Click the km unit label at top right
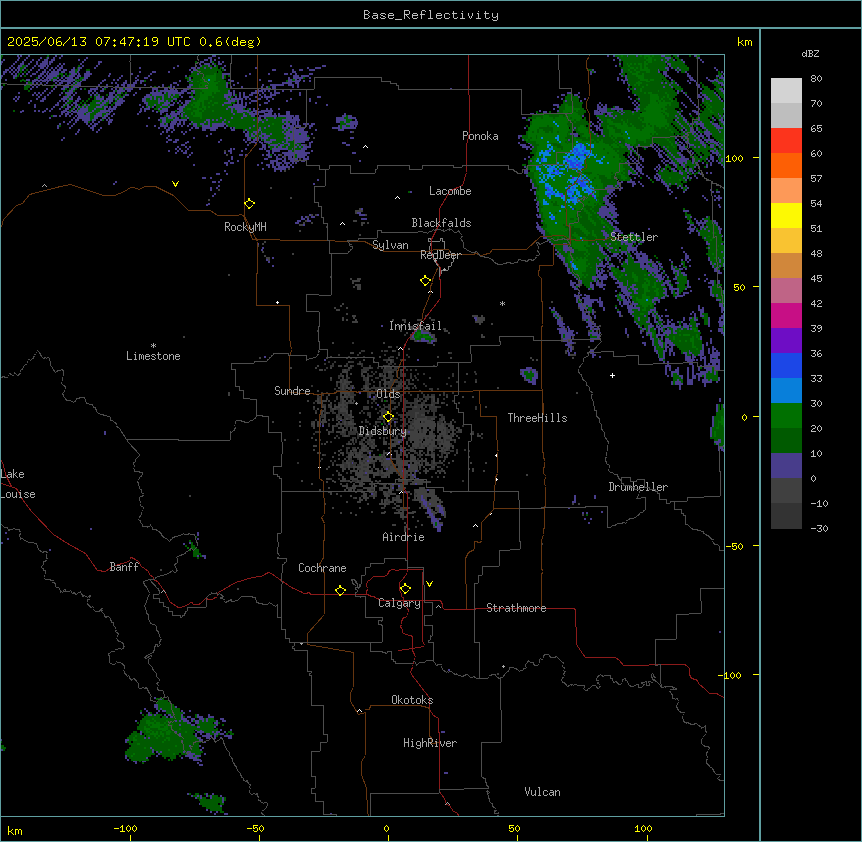The height and width of the screenshot is (842, 862). (x=744, y=42)
